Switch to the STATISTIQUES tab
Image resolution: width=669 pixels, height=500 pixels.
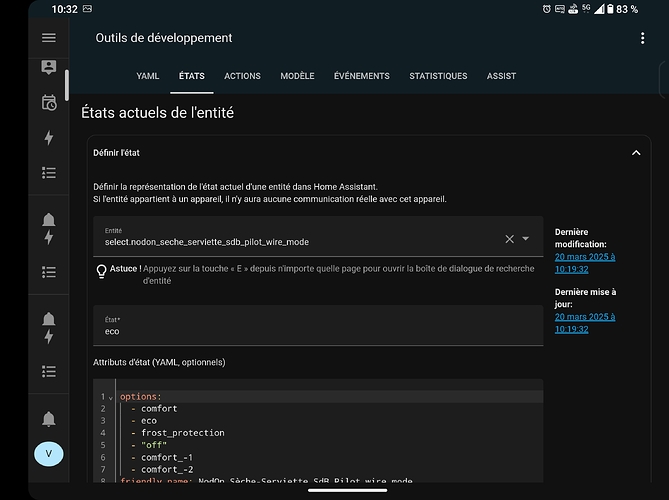tap(438, 76)
